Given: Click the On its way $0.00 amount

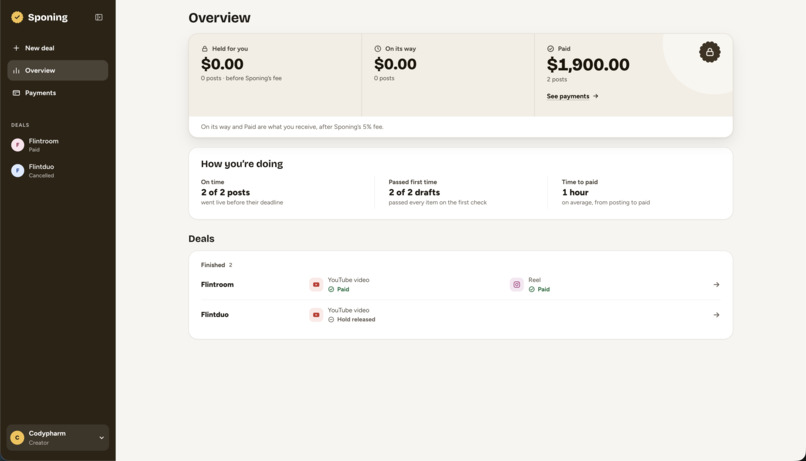Looking at the screenshot, I should coord(395,64).
